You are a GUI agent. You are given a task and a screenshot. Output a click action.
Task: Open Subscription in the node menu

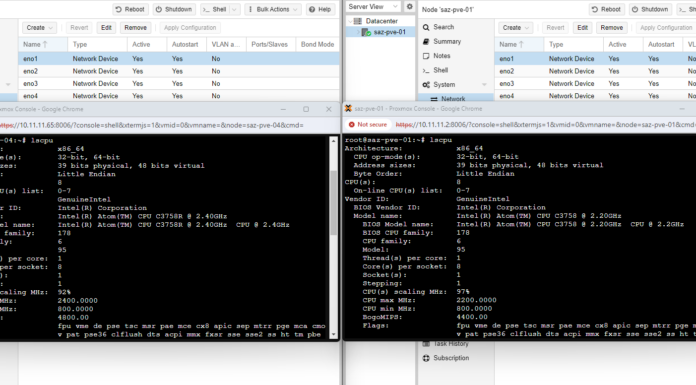[x=451, y=358]
